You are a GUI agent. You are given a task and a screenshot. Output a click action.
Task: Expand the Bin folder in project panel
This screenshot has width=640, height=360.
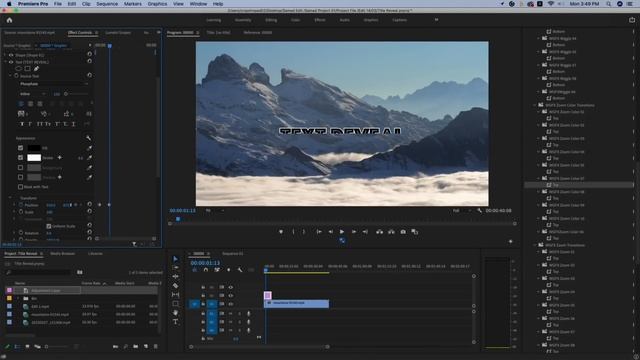coord(18,298)
